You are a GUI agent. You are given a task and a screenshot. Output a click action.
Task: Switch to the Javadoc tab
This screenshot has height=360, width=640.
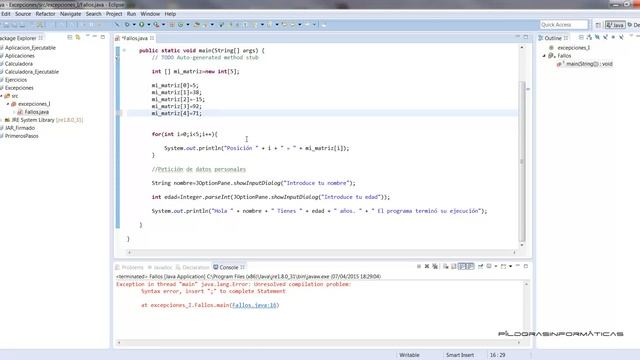point(160,267)
